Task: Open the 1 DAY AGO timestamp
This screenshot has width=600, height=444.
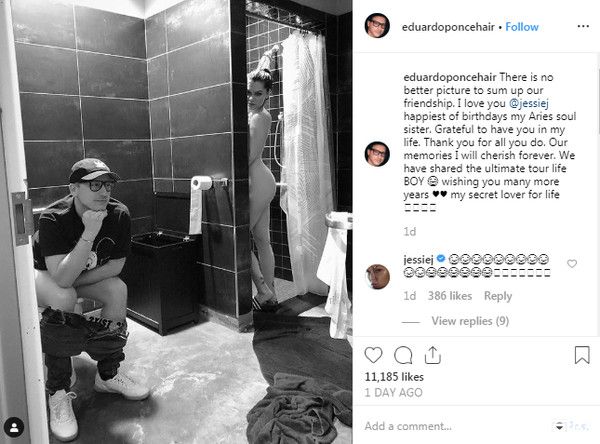Action: pyautogui.click(x=393, y=393)
